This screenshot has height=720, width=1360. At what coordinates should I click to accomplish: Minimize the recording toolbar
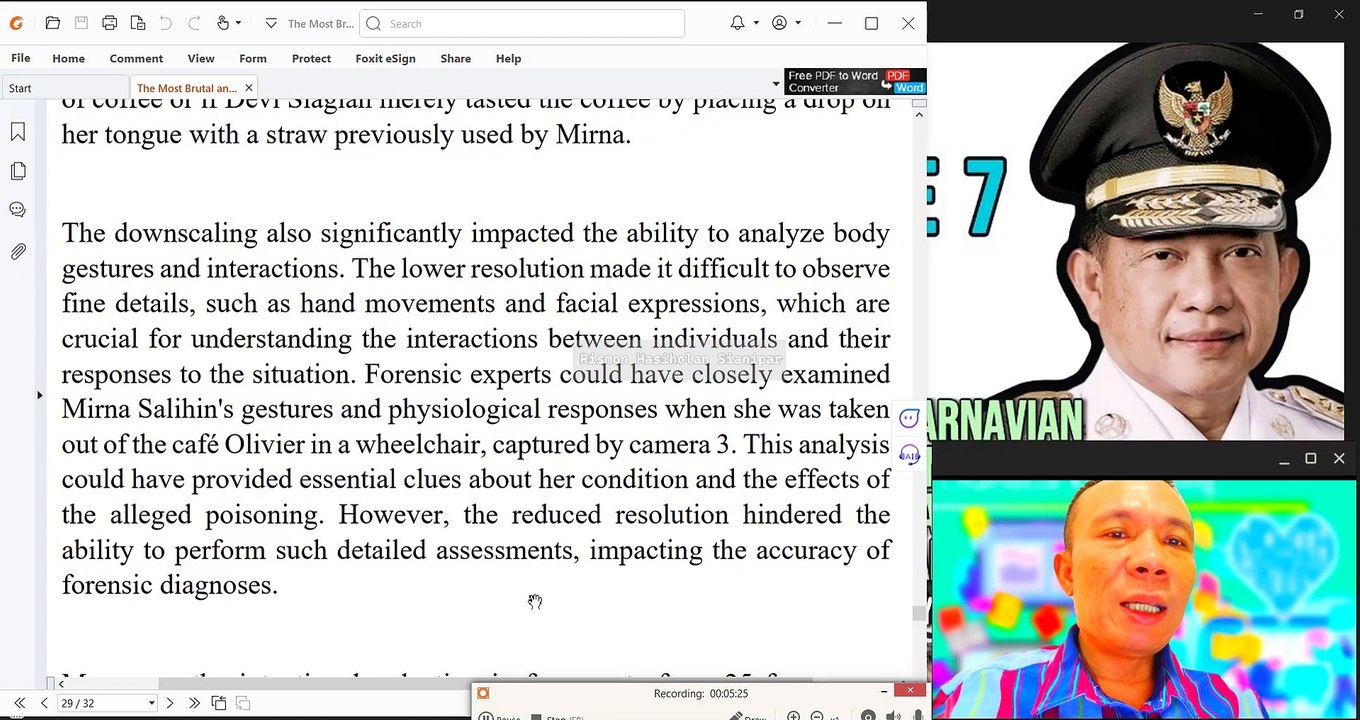883,692
